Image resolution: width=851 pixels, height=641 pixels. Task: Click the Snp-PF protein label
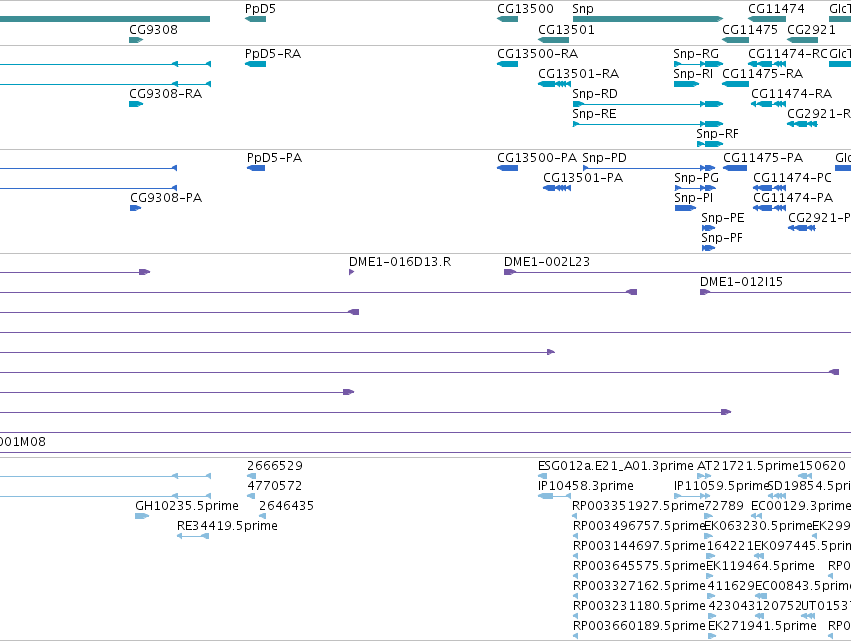click(722, 238)
